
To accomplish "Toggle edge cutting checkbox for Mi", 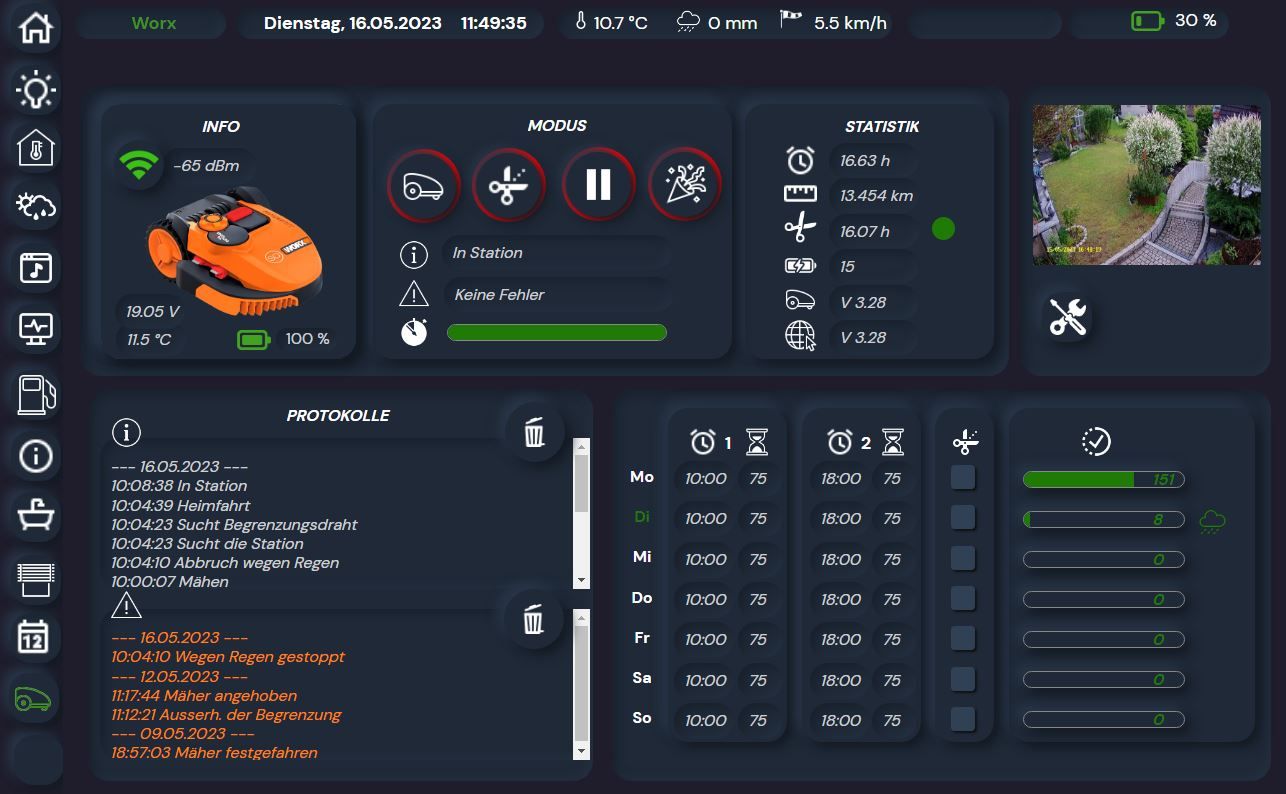I will point(963,558).
